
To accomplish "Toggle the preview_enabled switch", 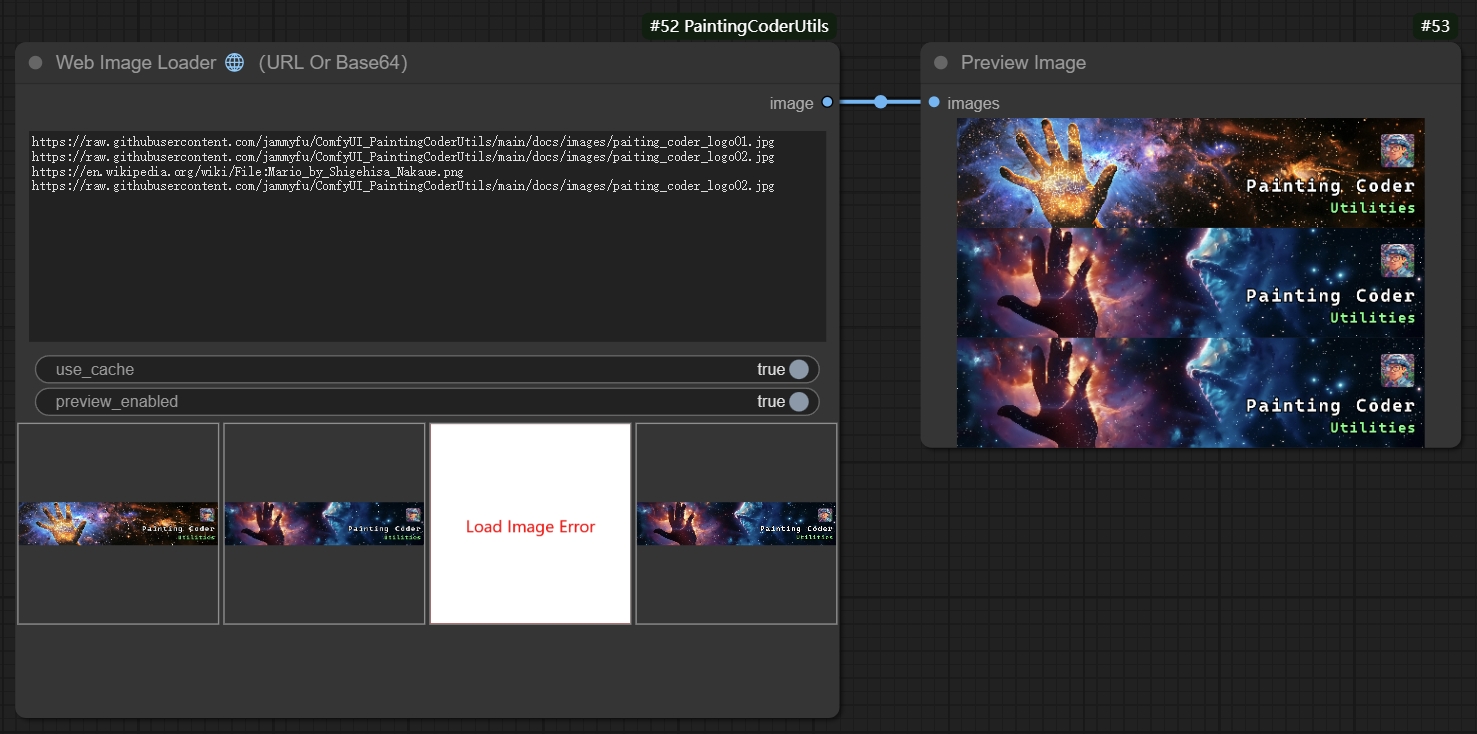I will 427,401.
